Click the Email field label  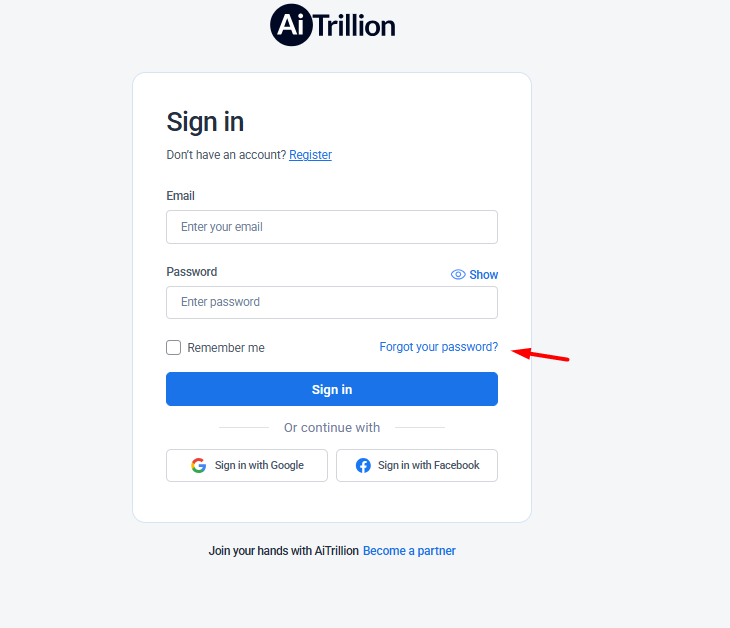(x=181, y=196)
